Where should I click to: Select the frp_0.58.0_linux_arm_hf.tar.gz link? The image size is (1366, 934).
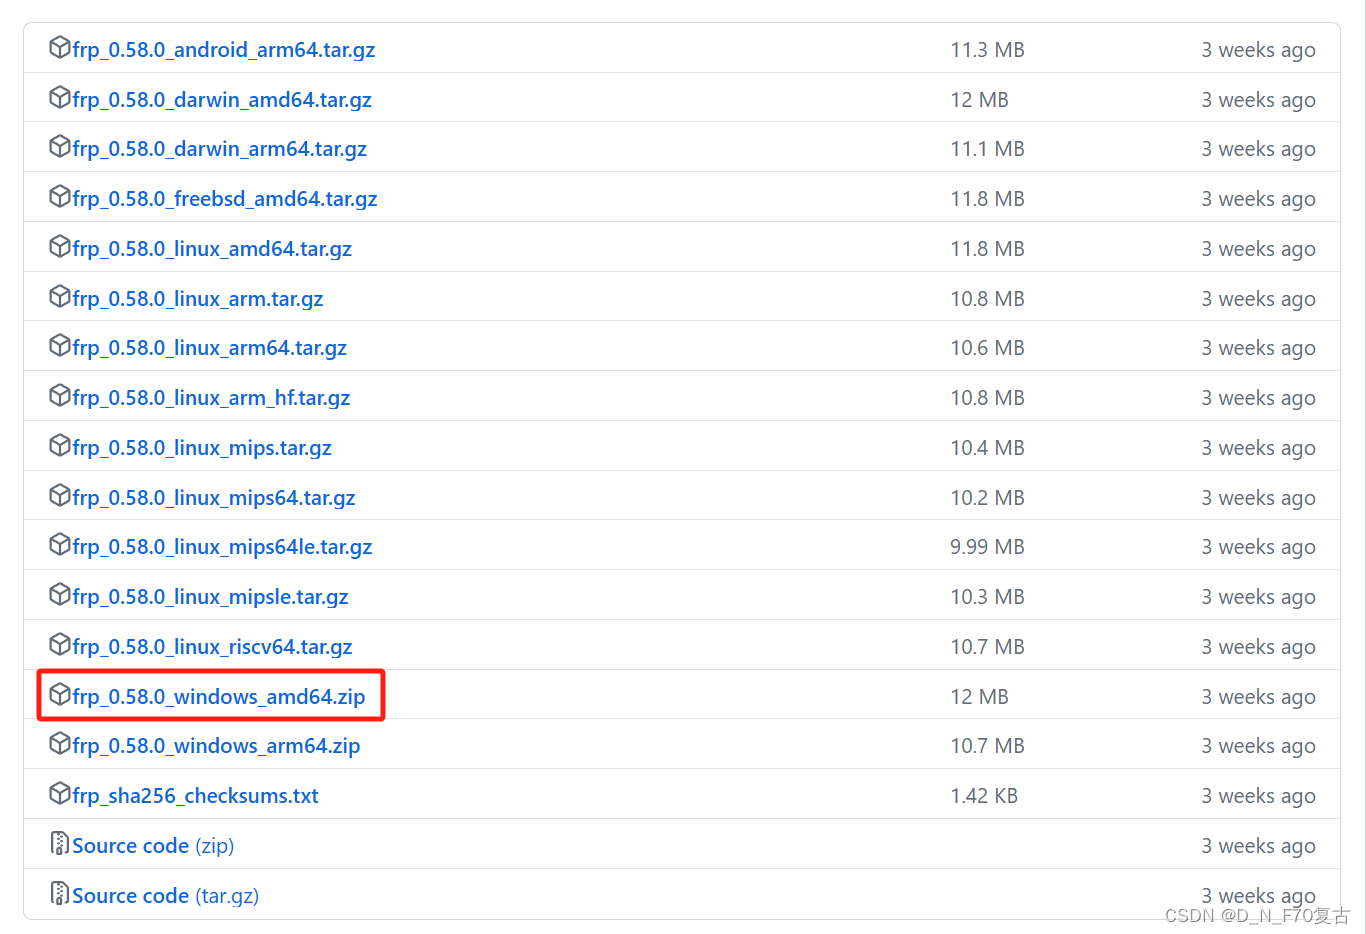click(211, 398)
